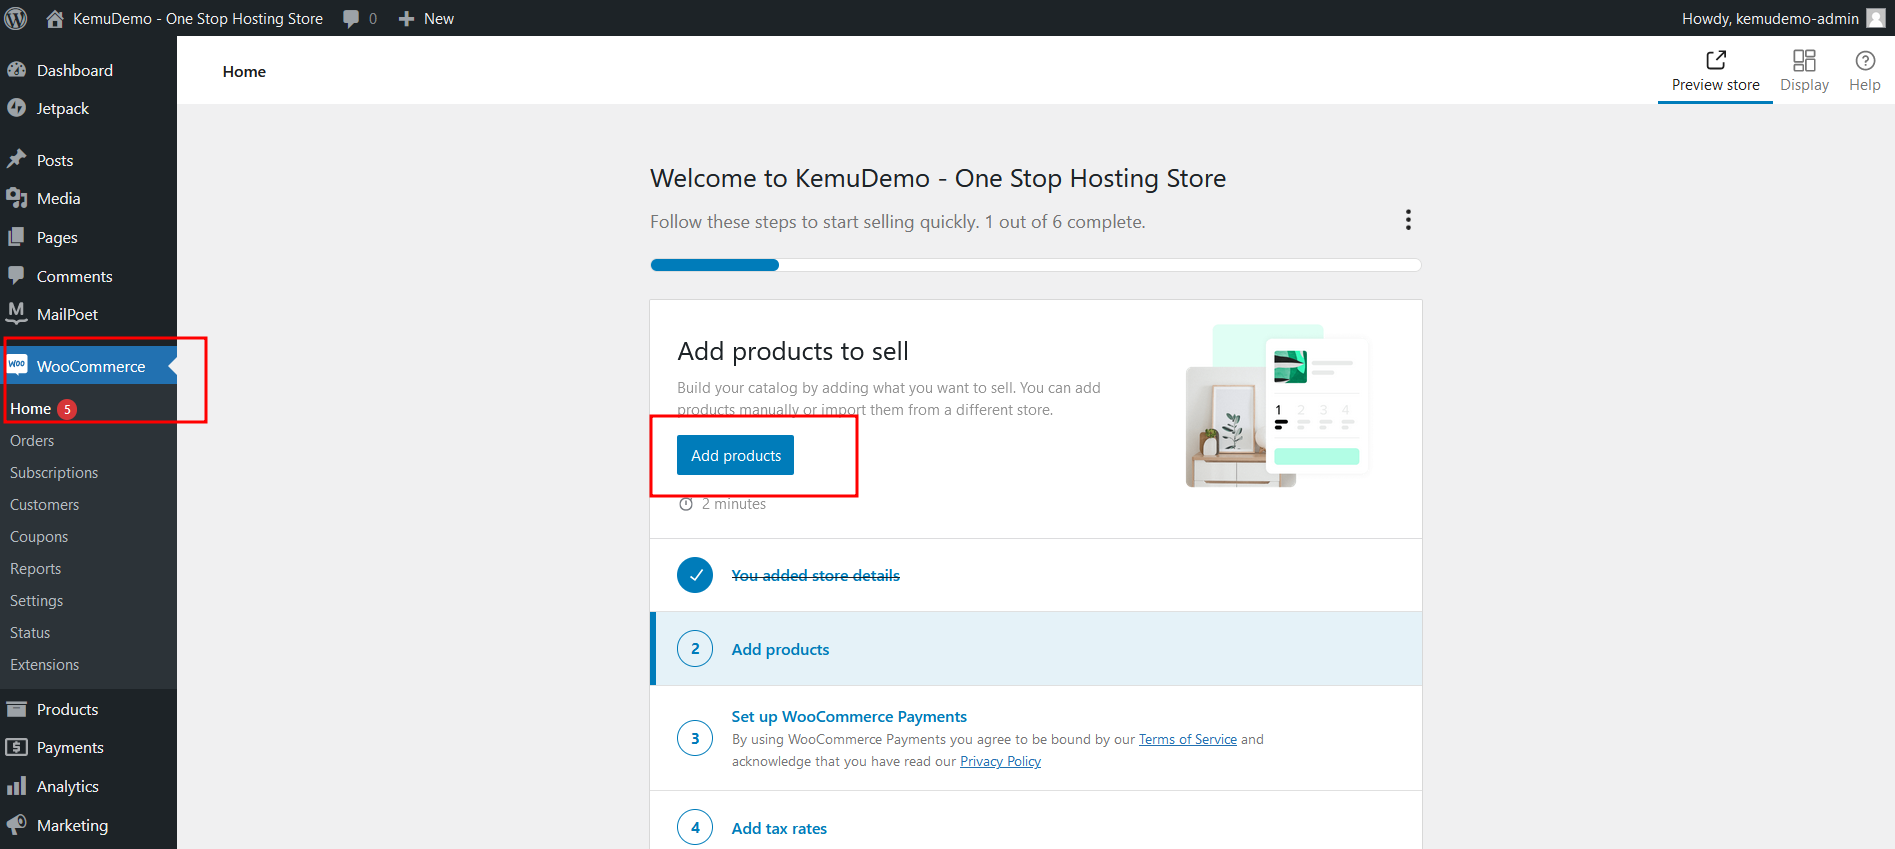Open Reports submenu item

click(x=35, y=569)
